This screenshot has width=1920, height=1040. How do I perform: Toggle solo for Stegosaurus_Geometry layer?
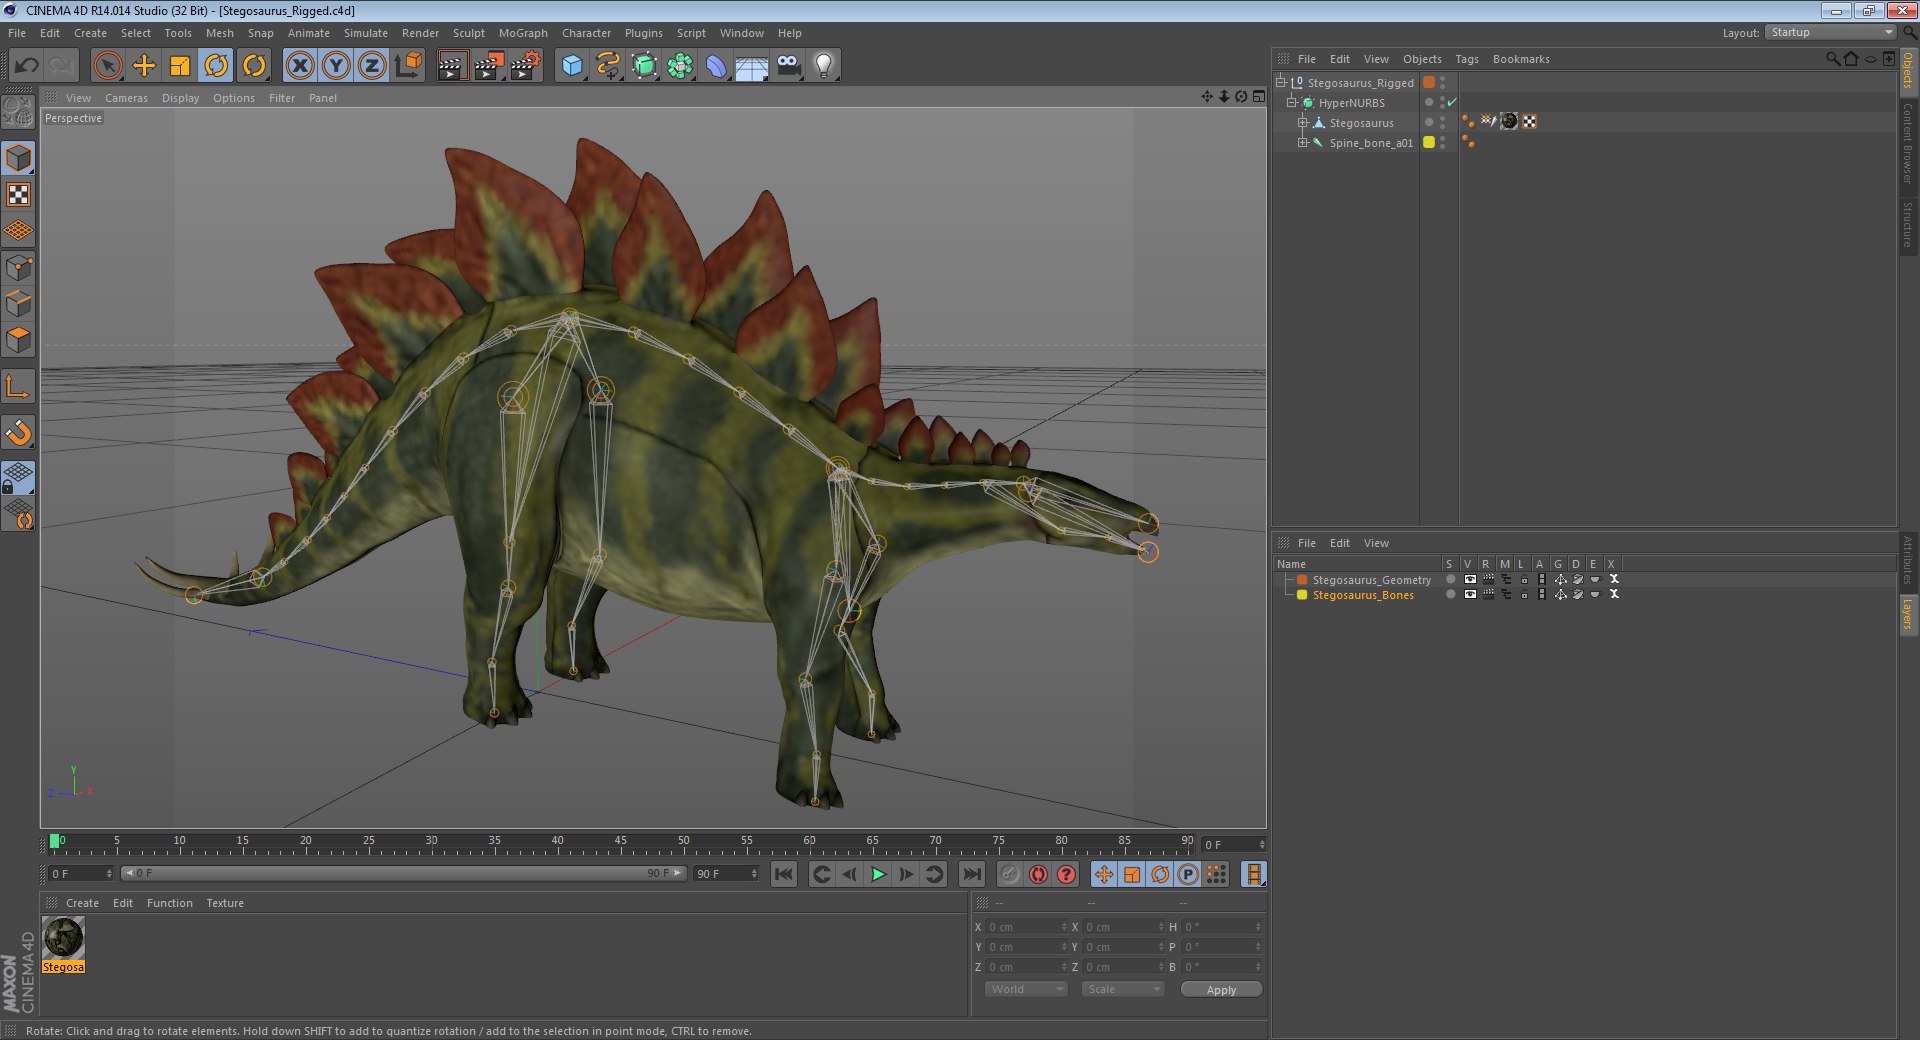pos(1451,579)
